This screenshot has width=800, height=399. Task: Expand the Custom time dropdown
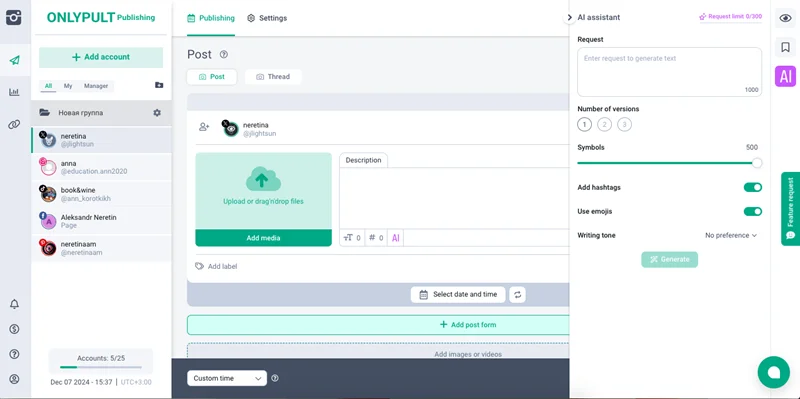pyautogui.click(x=227, y=378)
